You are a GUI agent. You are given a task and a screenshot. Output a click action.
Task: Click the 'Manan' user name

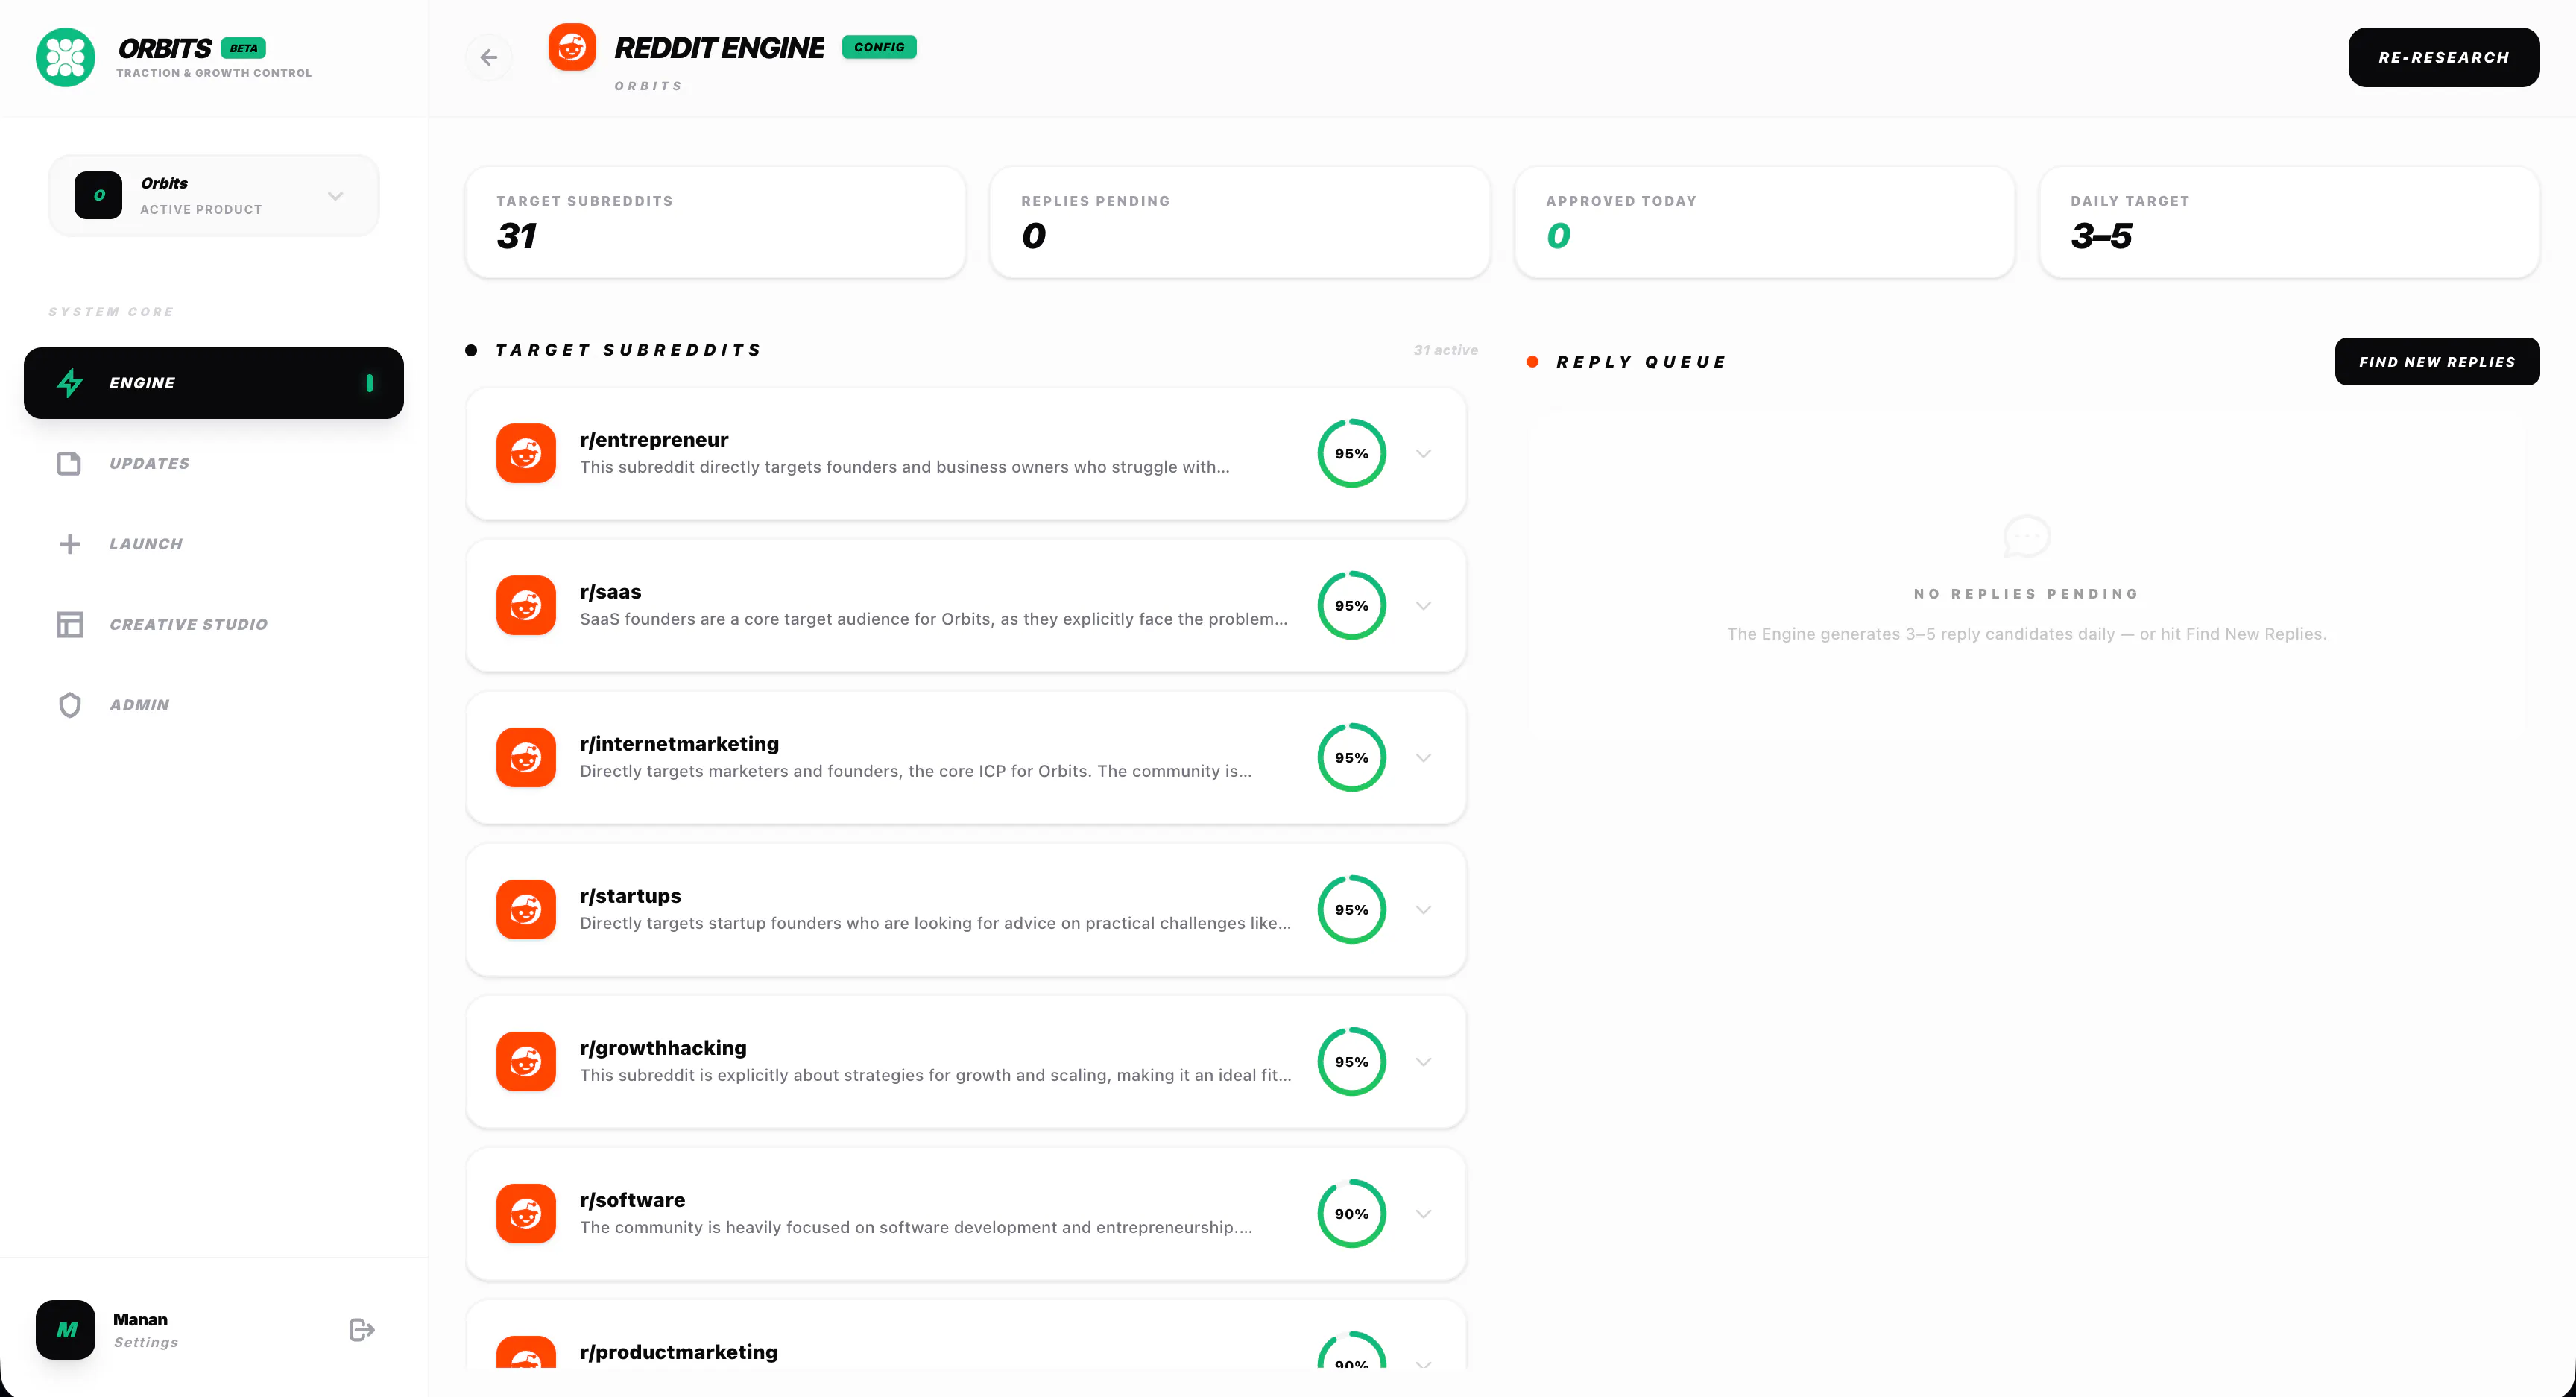click(x=140, y=1320)
